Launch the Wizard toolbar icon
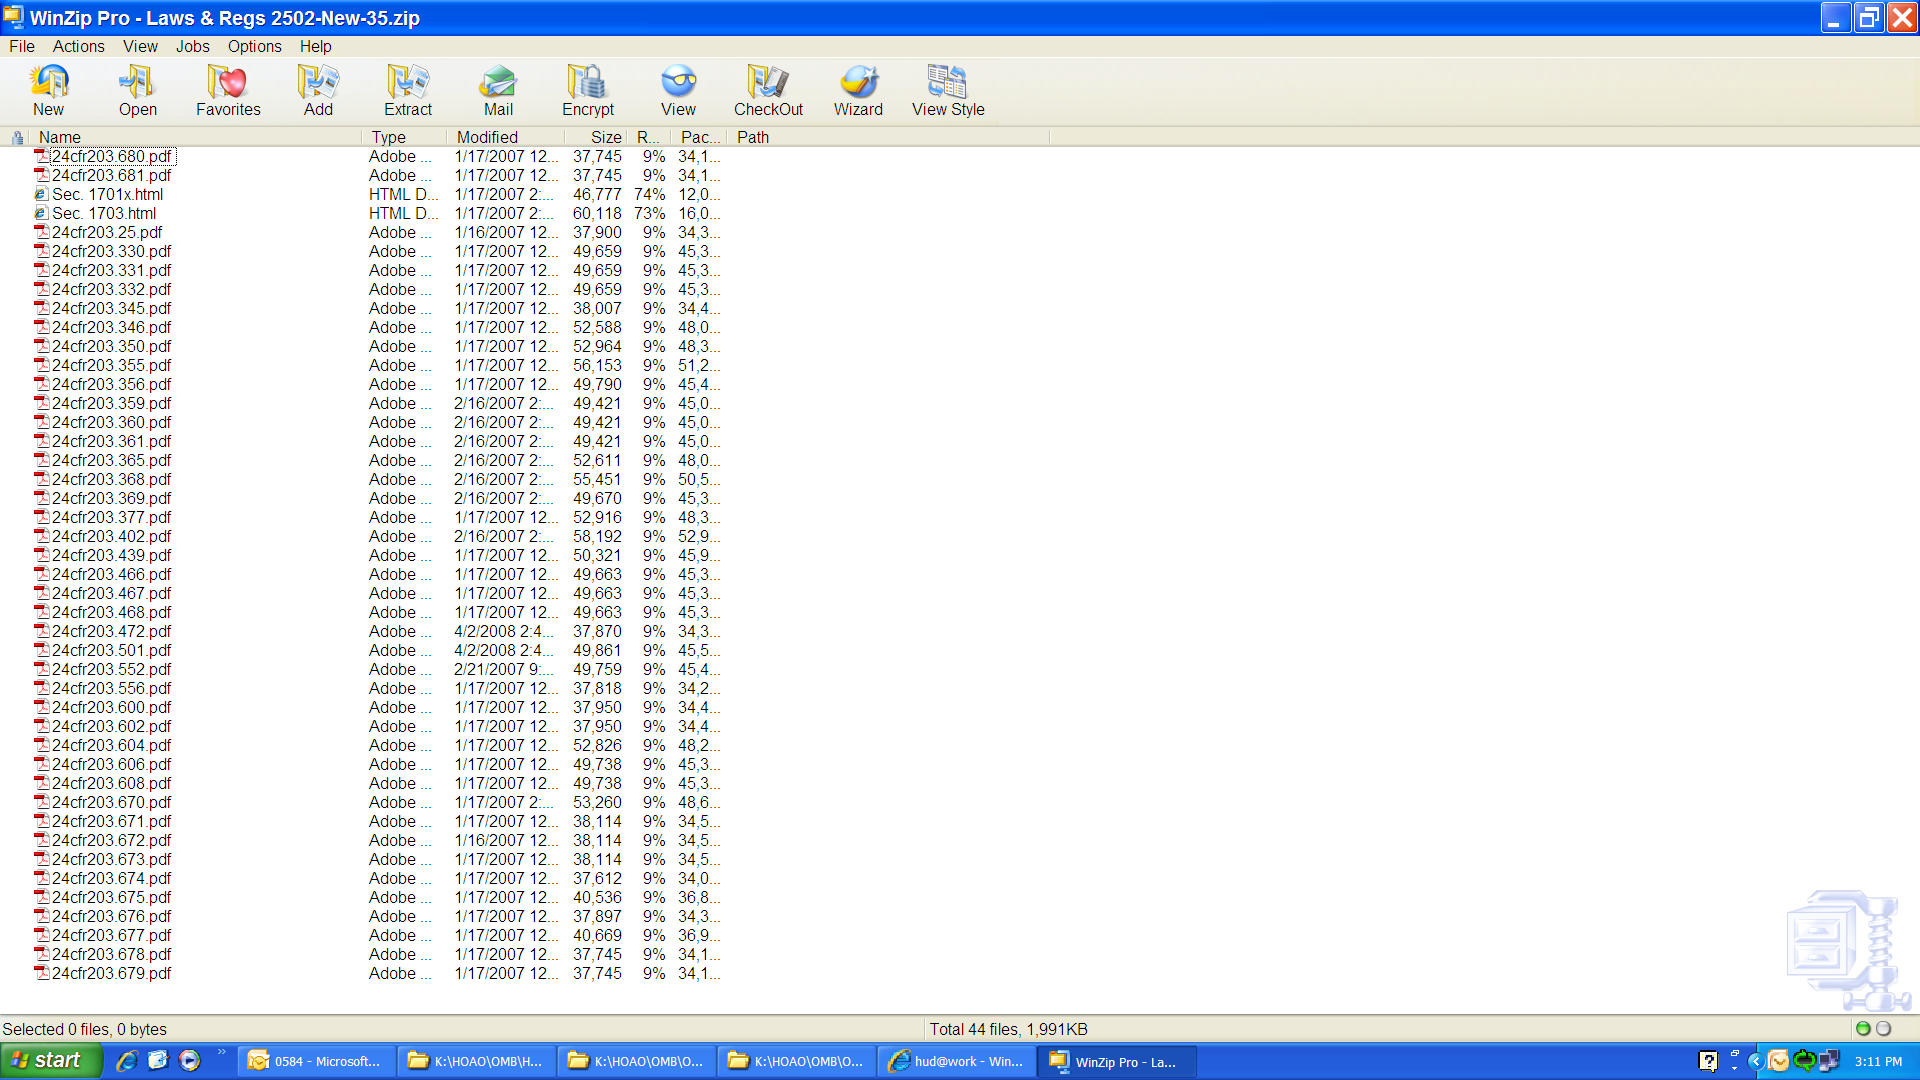This screenshot has height=1080, width=1920. click(x=858, y=90)
